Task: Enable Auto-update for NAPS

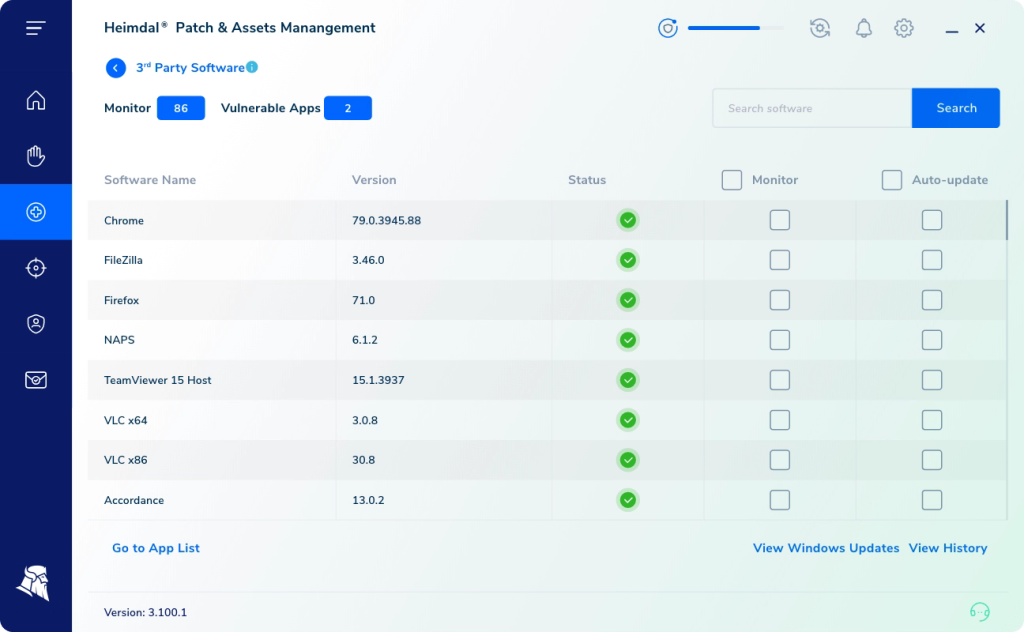Action: tap(932, 340)
